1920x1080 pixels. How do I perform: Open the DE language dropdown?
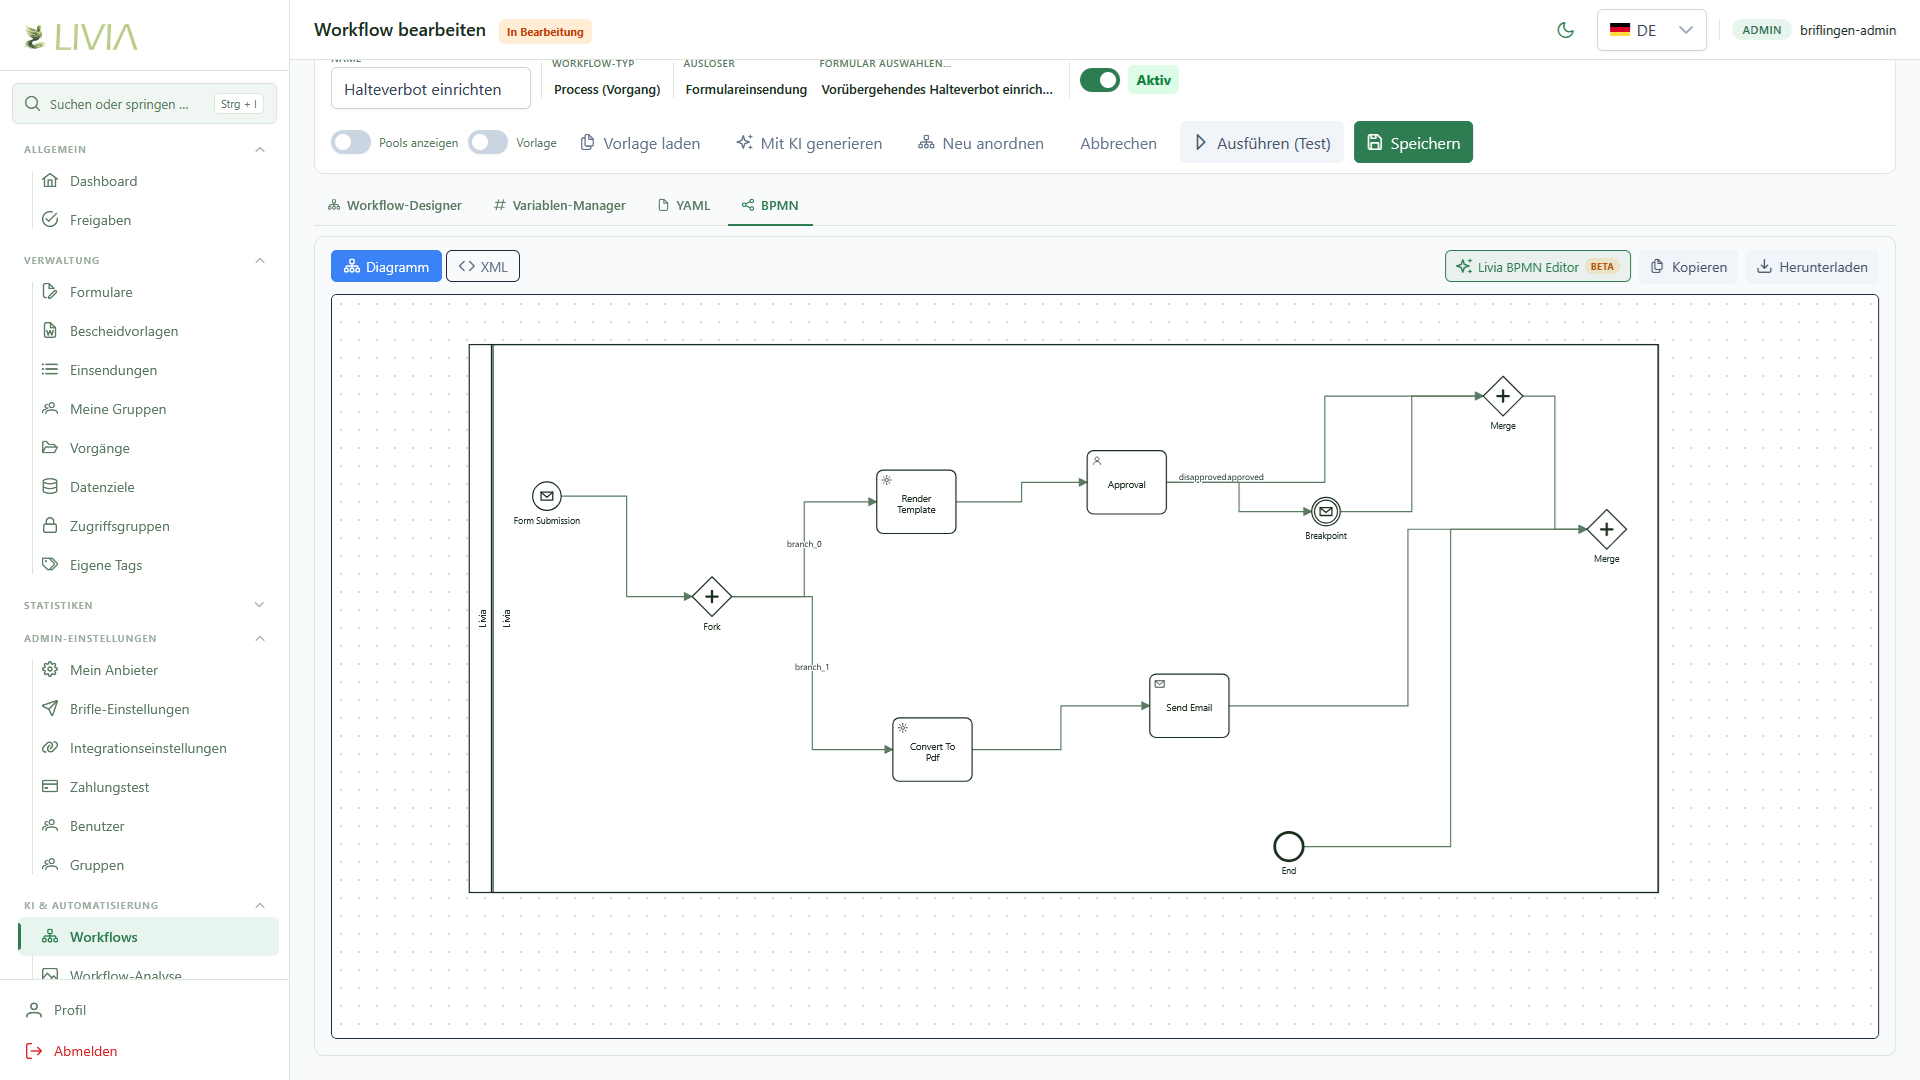(1651, 30)
